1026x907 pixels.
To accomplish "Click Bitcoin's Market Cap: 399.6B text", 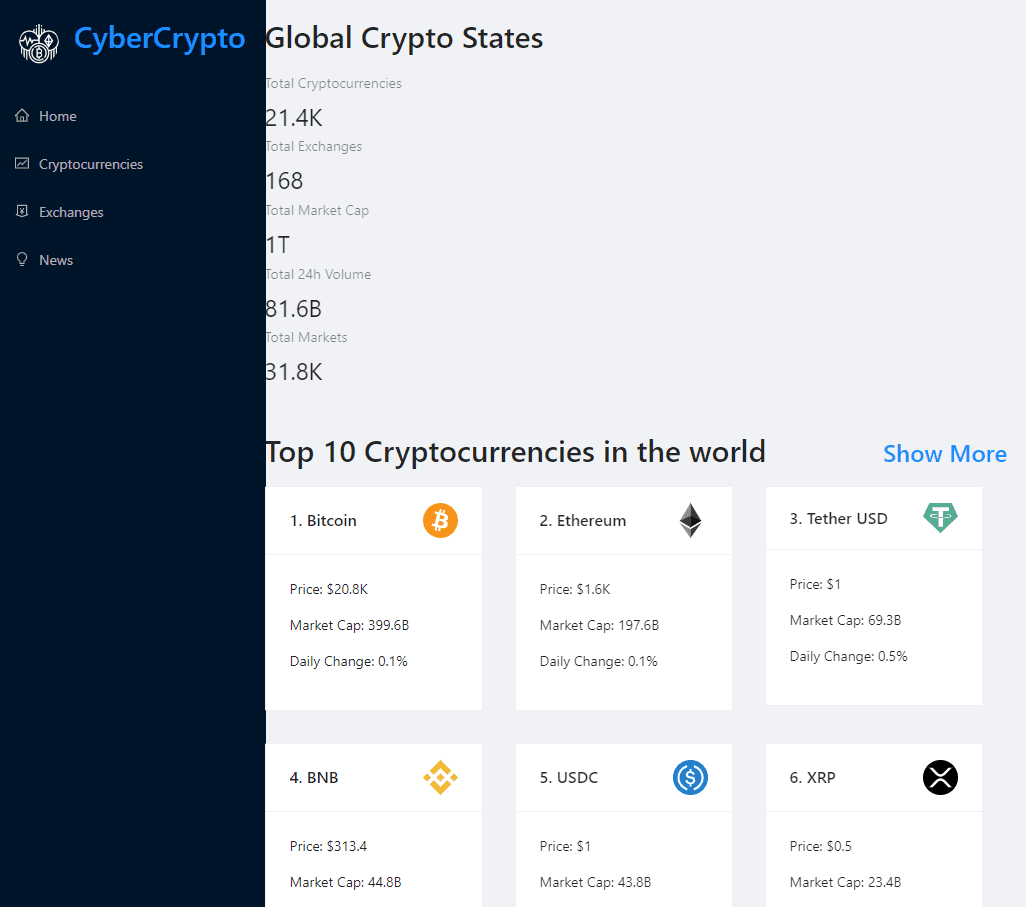I will coord(349,625).
